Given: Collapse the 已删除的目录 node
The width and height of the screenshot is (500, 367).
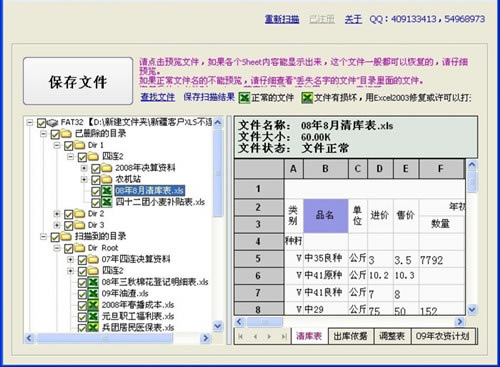Looking at the screenshot, I should 43,134.
